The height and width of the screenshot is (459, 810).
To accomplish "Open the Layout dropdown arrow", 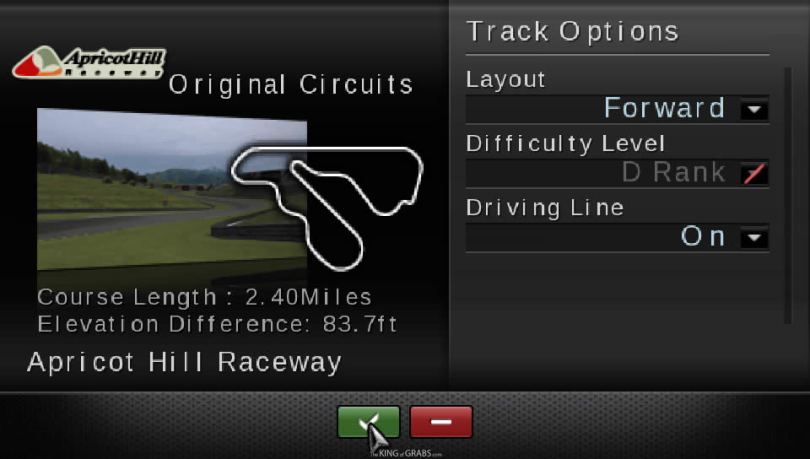I will [x=755, y=109].
